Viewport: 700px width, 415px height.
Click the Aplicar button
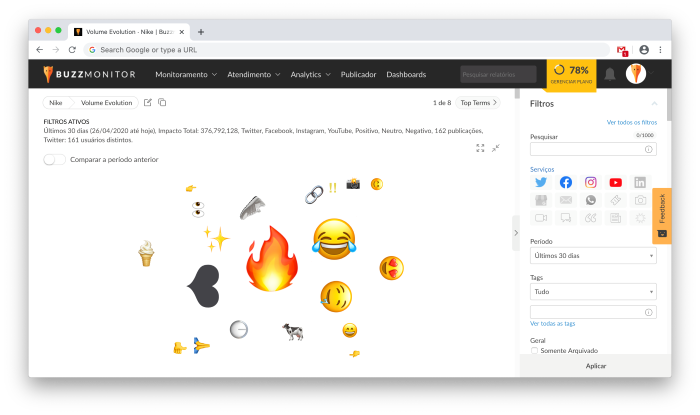pyautogui.click(x=596, y=366)
